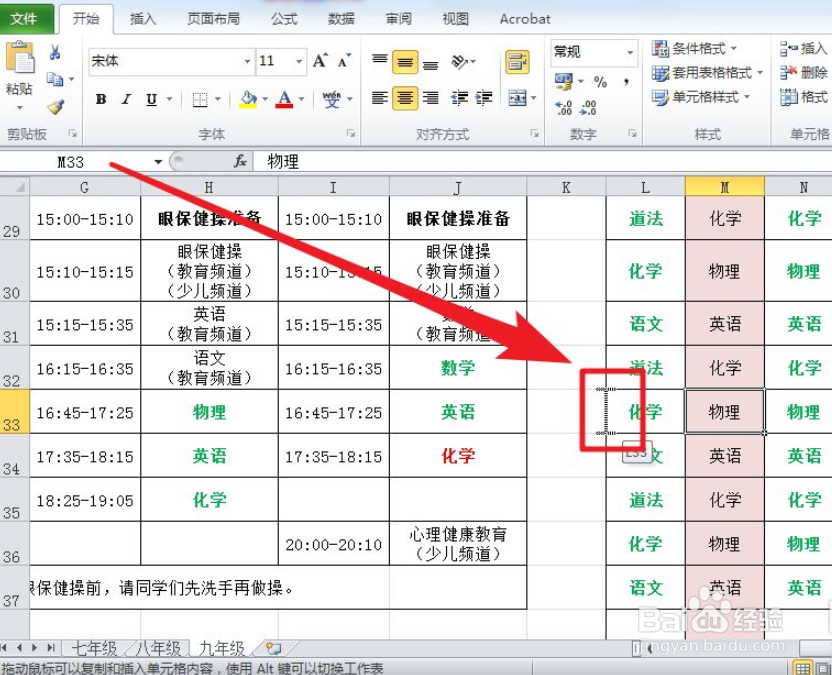Apply comma style
This screenshot has width=832, height=675.
pos(627,82)
